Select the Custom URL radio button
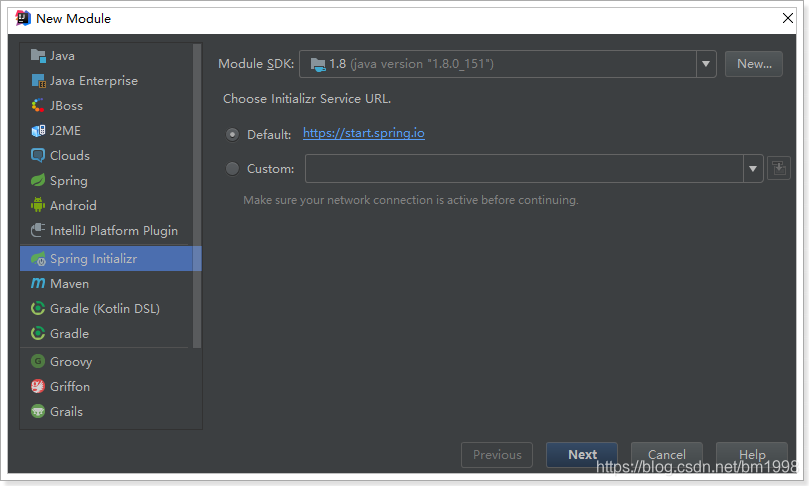Image resolution: width=809 pixels, height=486 pixels. pyautogui.click(x=232, y=169)
